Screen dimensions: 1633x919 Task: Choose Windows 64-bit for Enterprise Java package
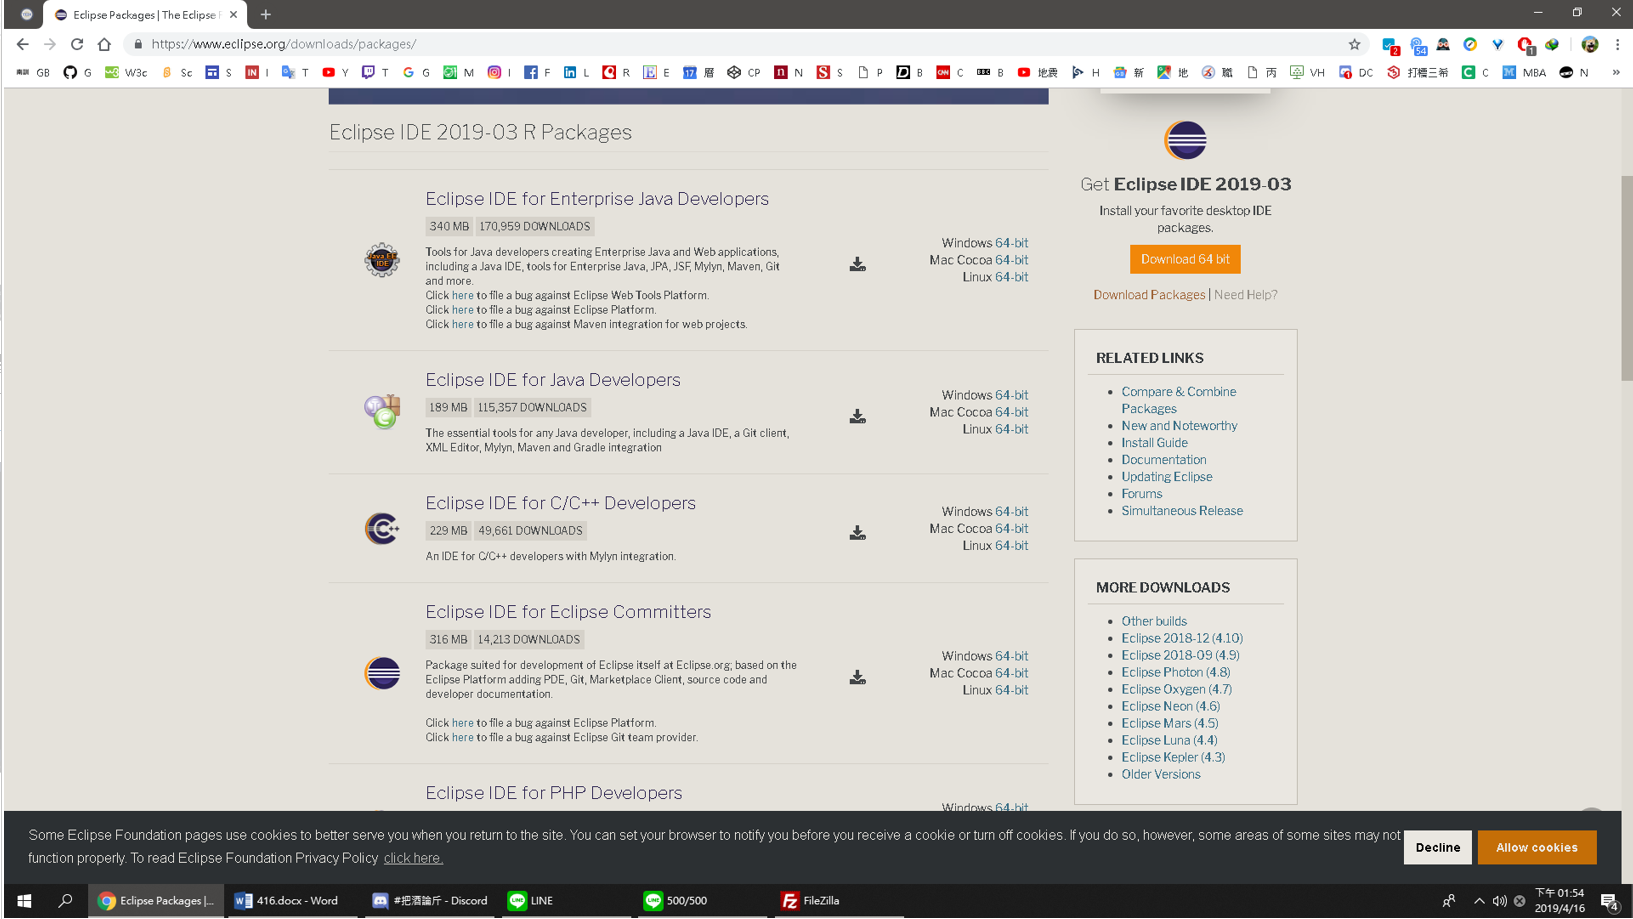coord(1011,243)
